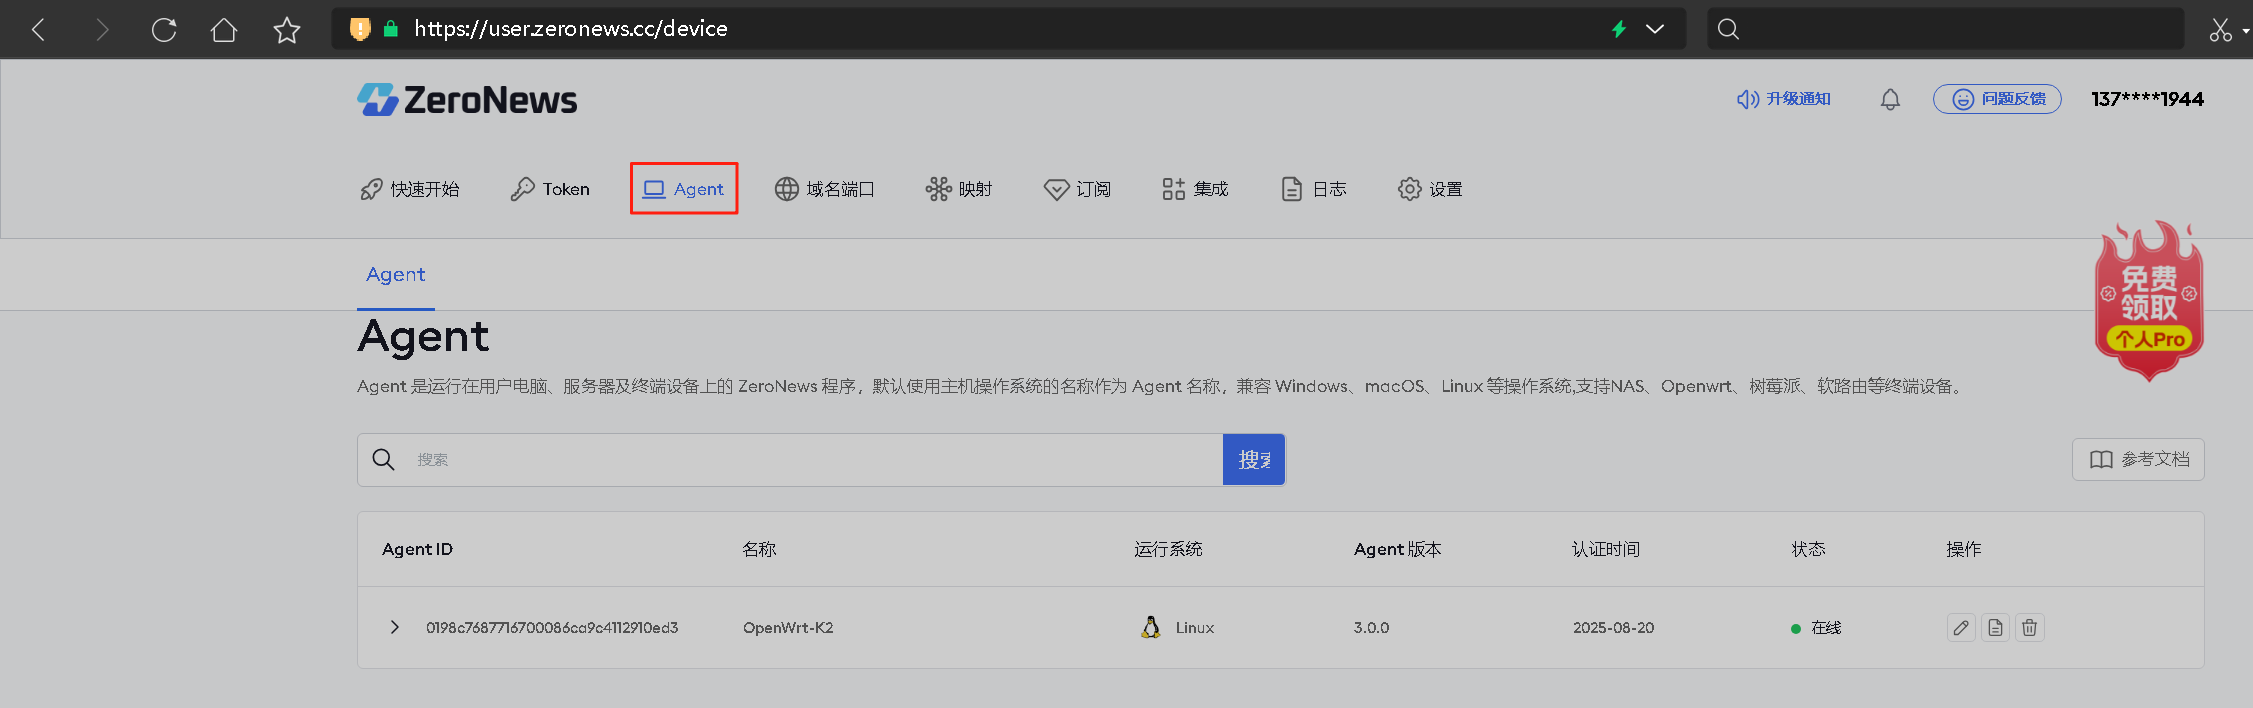Open account menu 137****1944

[2147, 99]
